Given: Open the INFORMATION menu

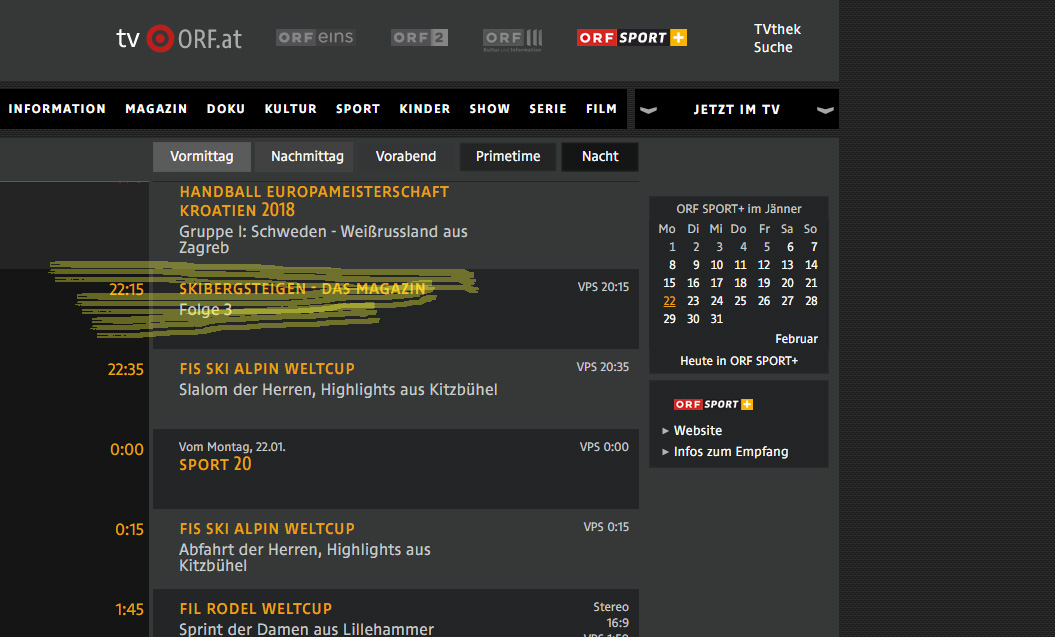Looking at the screenshot, I should 57,109.
